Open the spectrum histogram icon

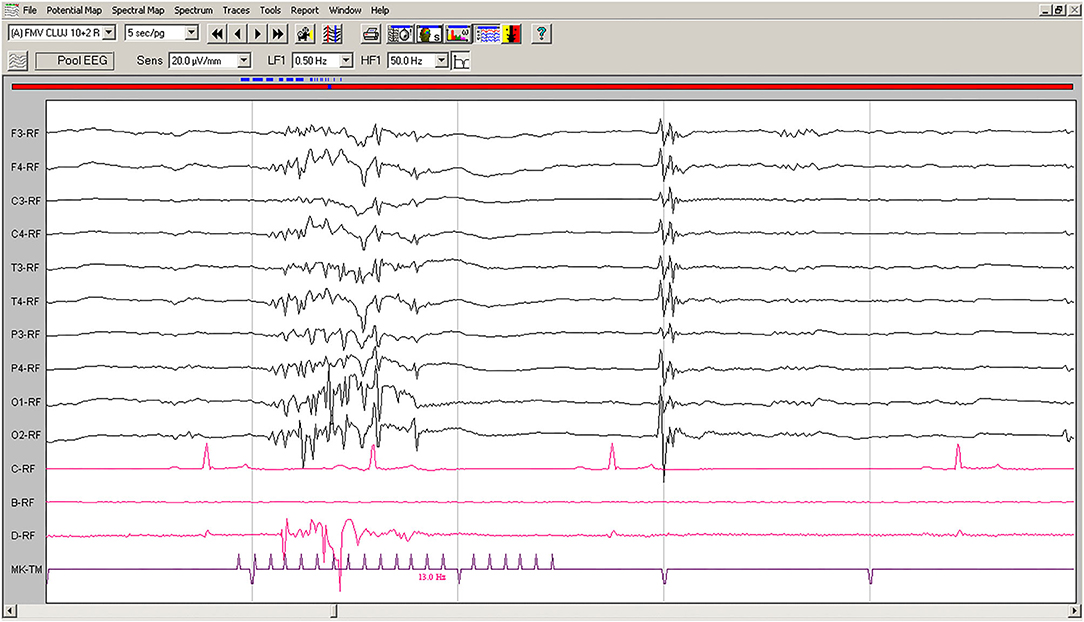pos(458,33)
